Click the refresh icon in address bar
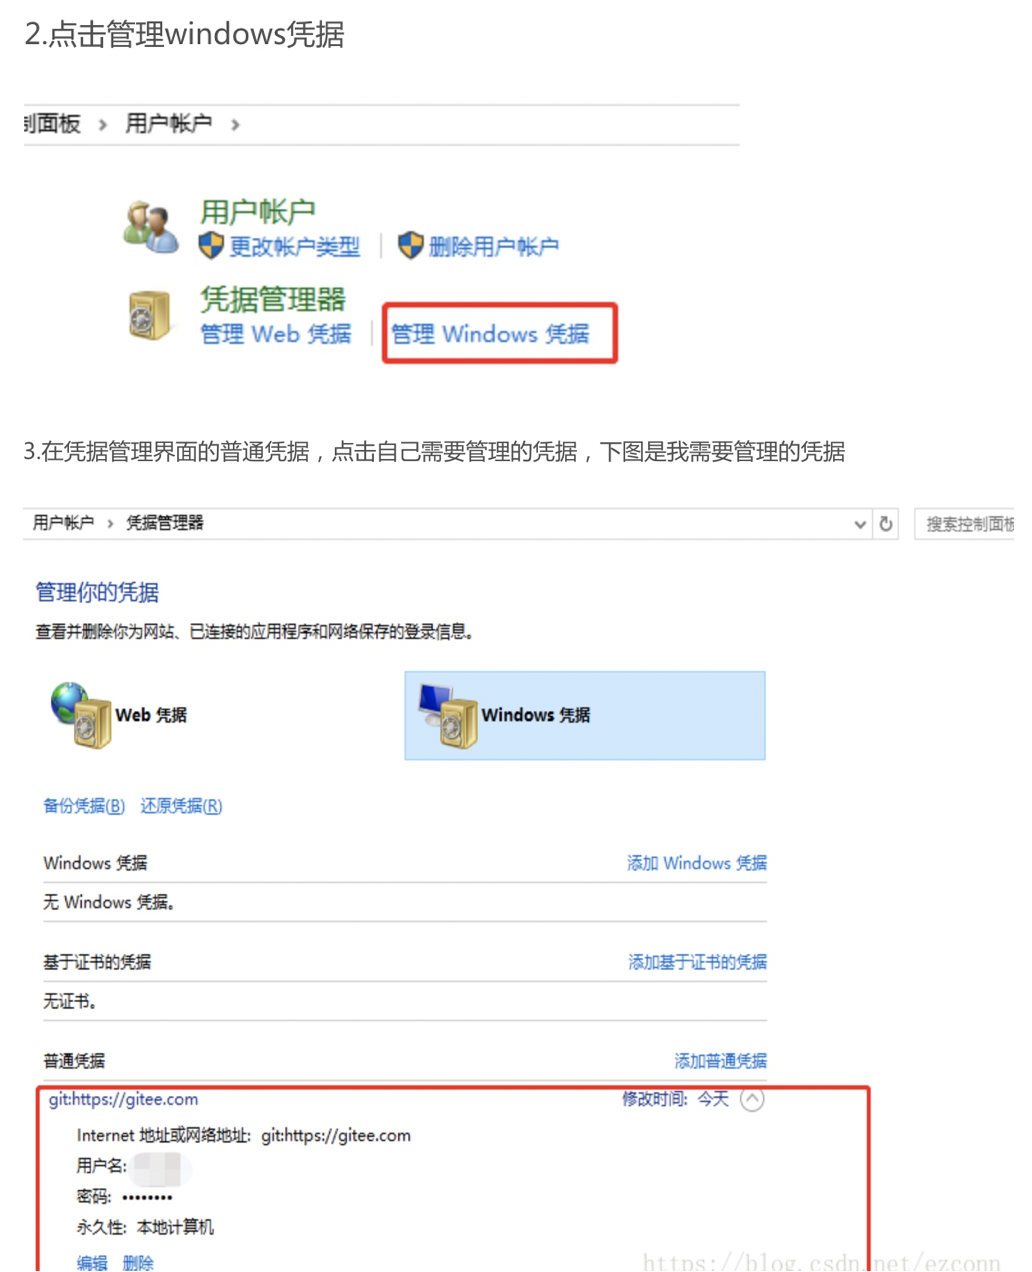The width and height of the screenshot is (1032, 1272). [885, 523]
